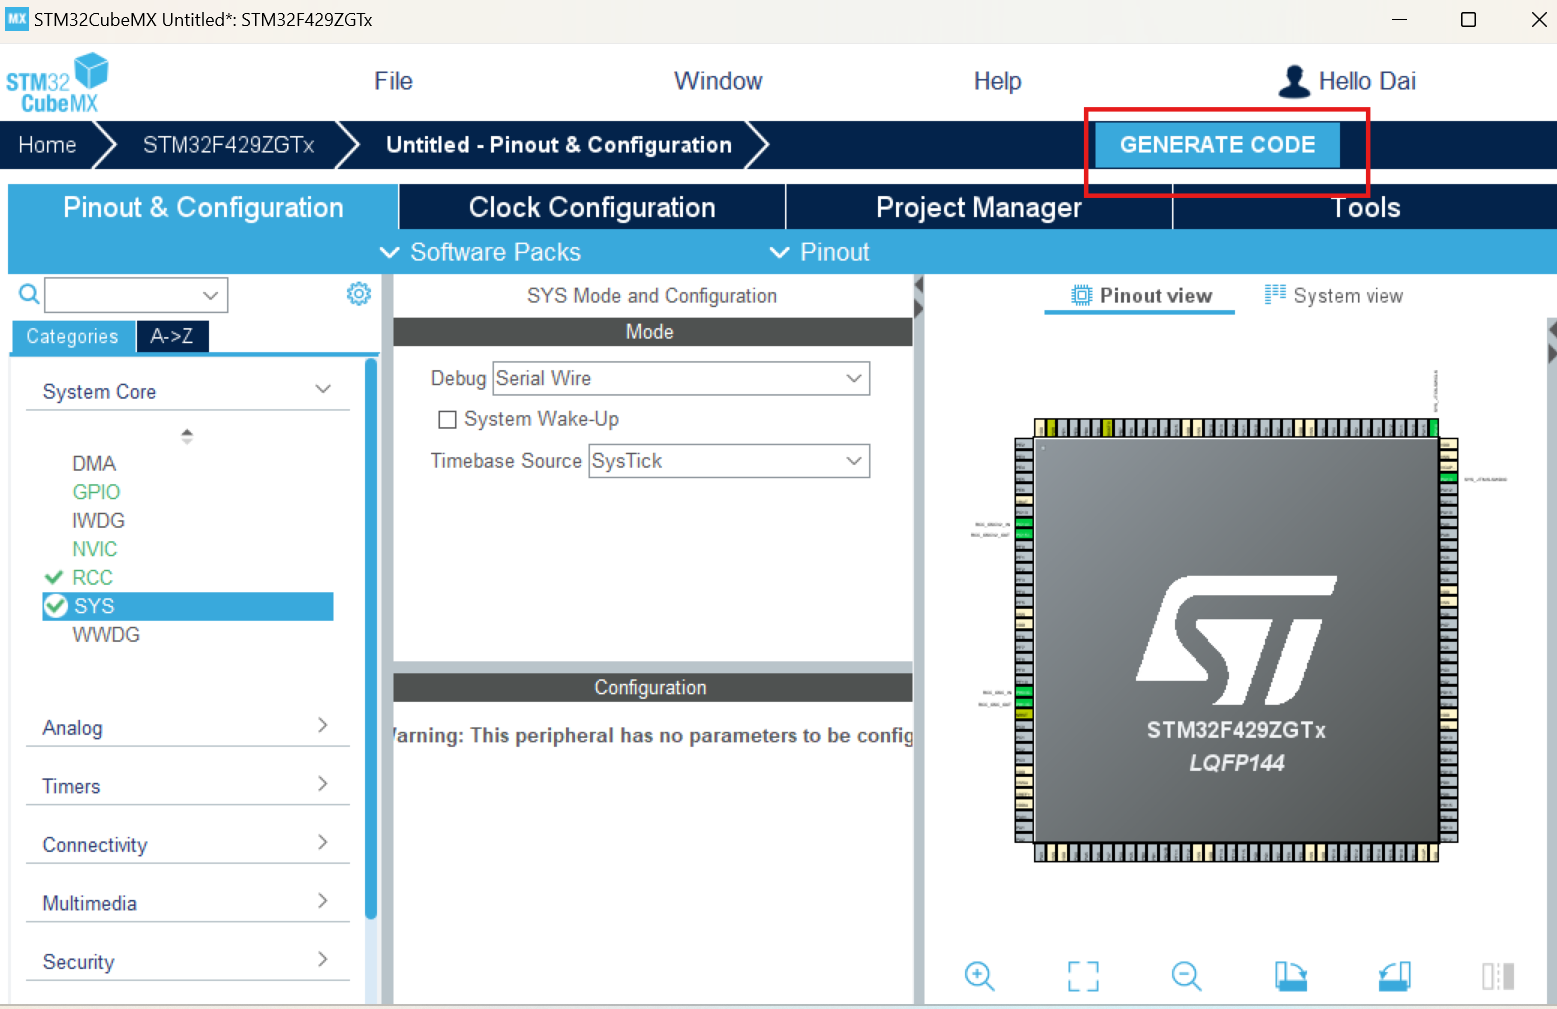Click the STM32CubeMX logo

tap(57, 83)
